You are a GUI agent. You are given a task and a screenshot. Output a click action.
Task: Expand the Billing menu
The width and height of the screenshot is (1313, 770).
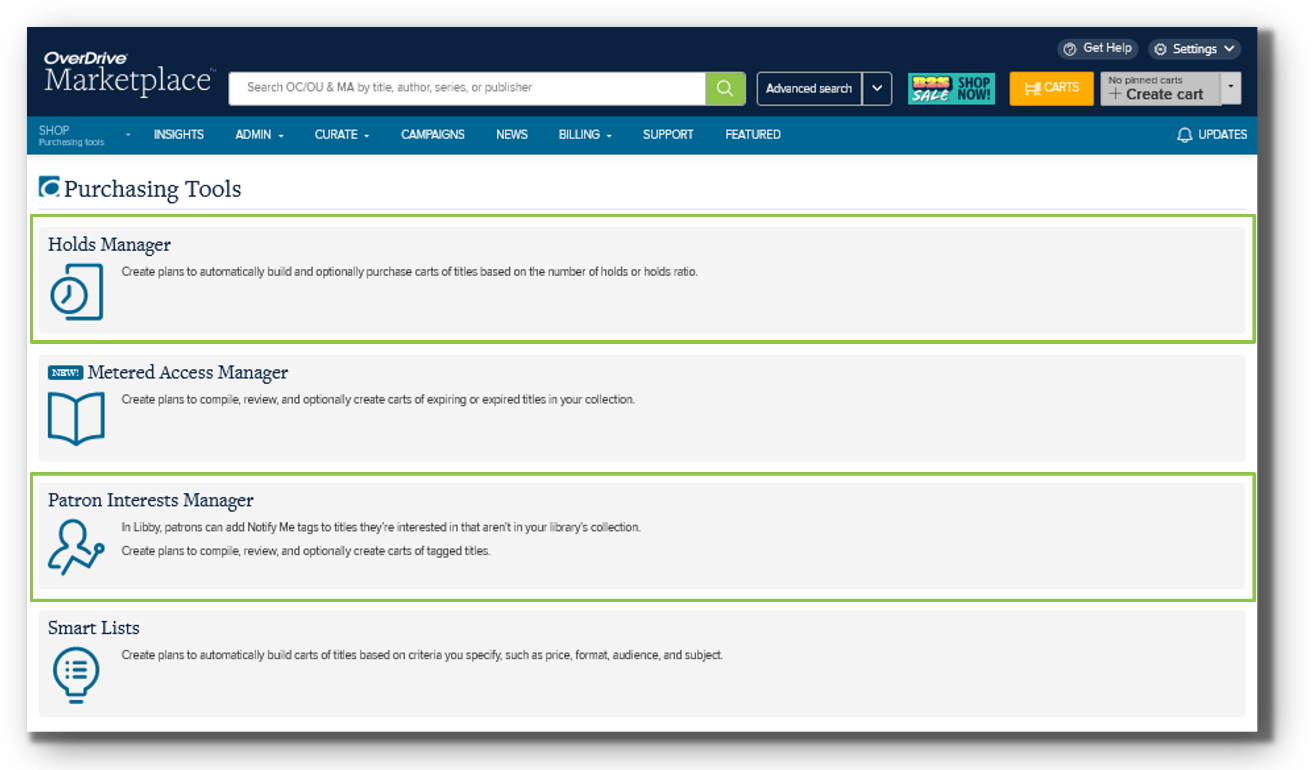(x=585, y=135)
